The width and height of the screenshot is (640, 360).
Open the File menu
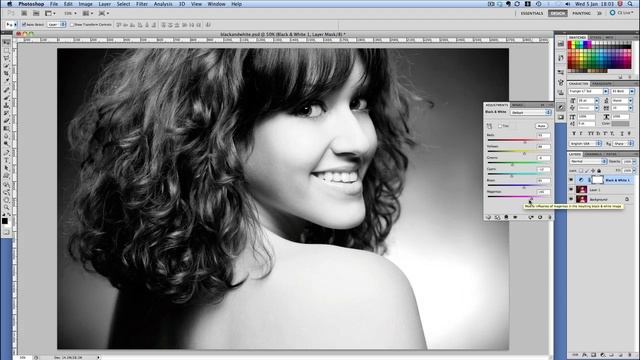tap(54, 4)
